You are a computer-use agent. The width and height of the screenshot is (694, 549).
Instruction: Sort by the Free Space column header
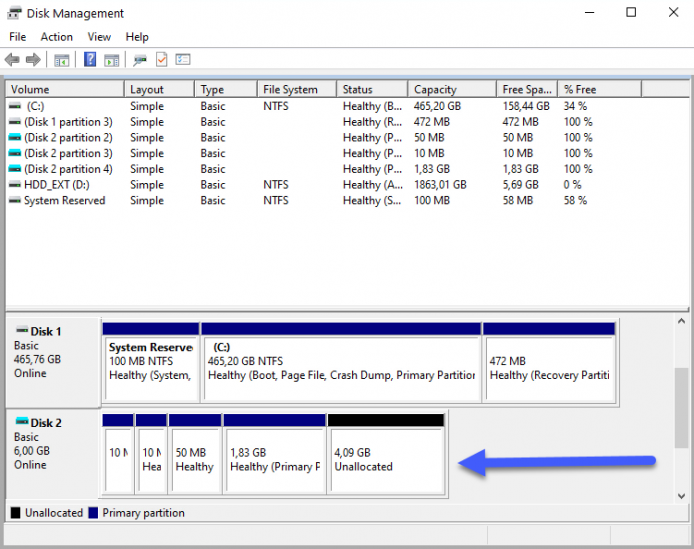527,89
